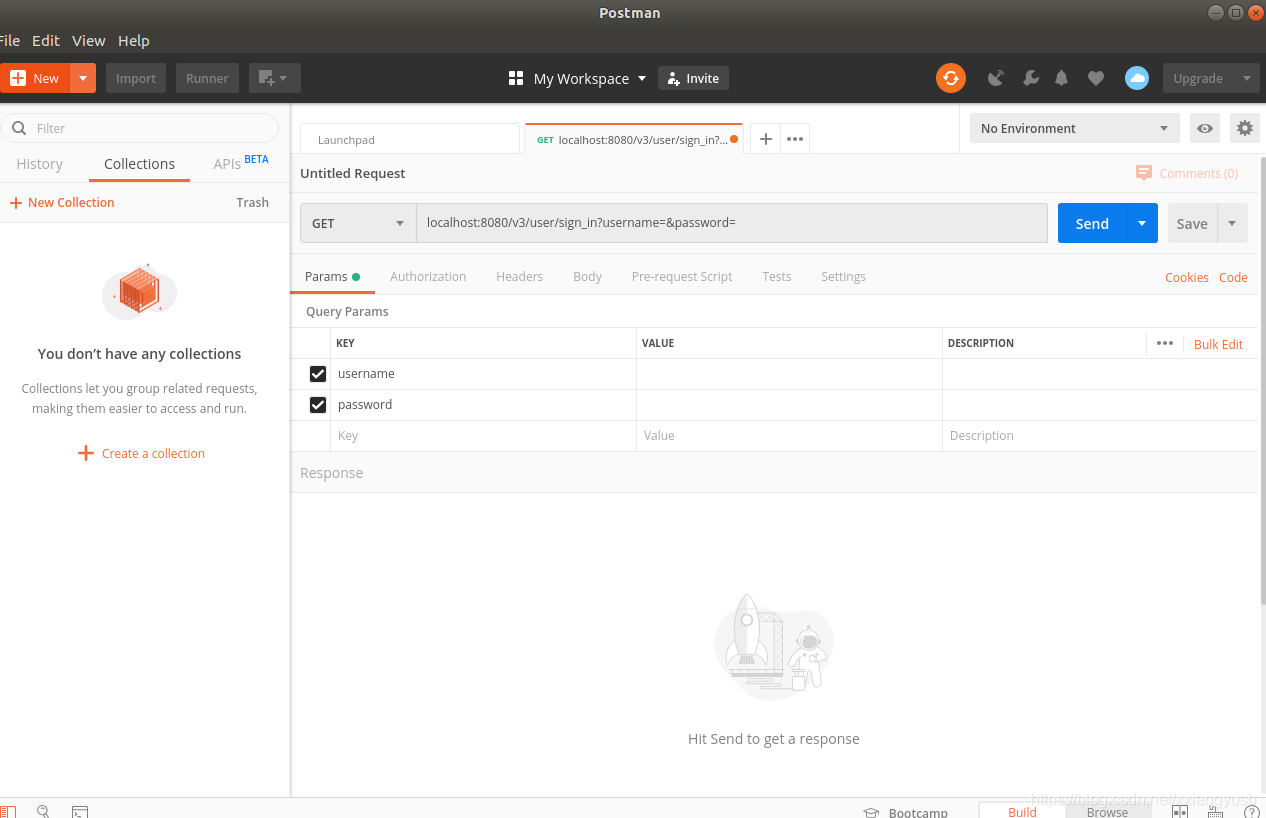Click the Comments speech bubble icon
Screen dimensions: 1266x818
(1144, 173)
